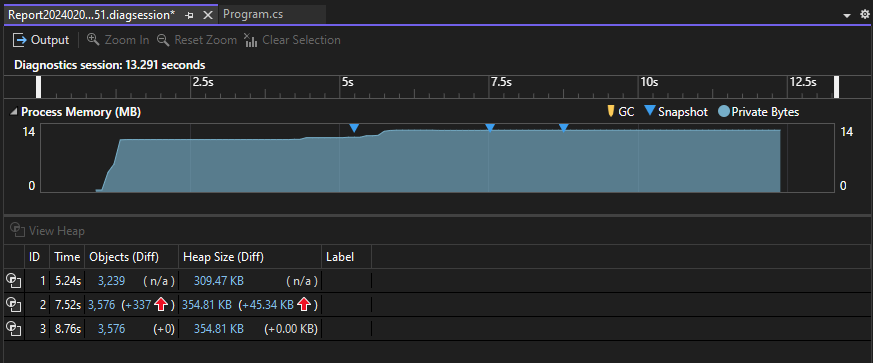Click the 10s ruler label
The height and width of the screenshot is (363, 873).
pyautogui.click(x=649, y=82)
